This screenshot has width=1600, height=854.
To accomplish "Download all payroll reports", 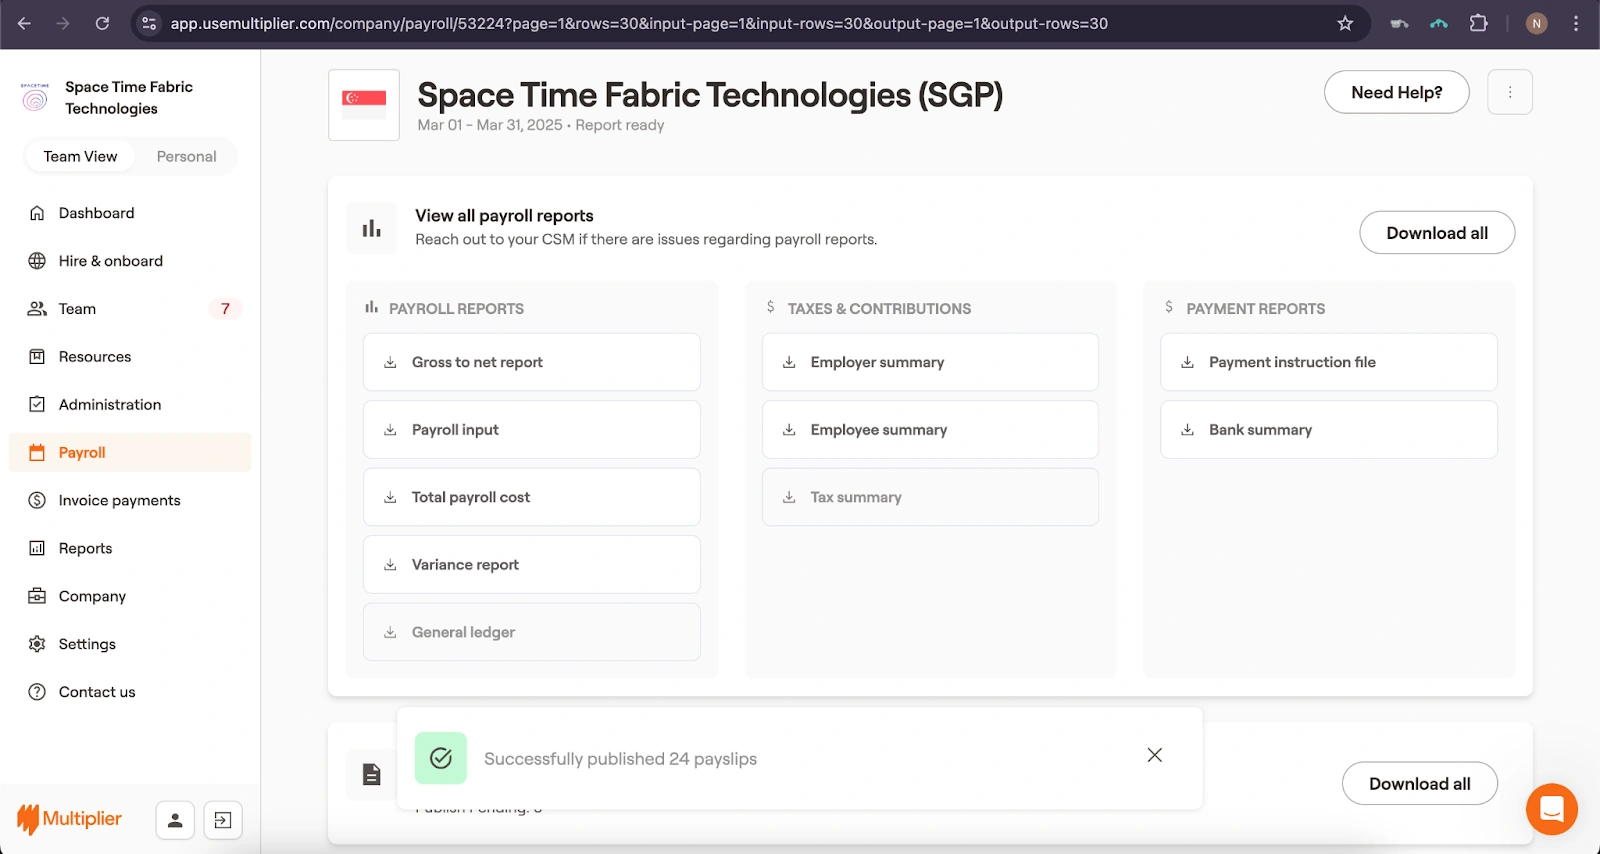I will pyautogui.click(x=1437, y=233).
